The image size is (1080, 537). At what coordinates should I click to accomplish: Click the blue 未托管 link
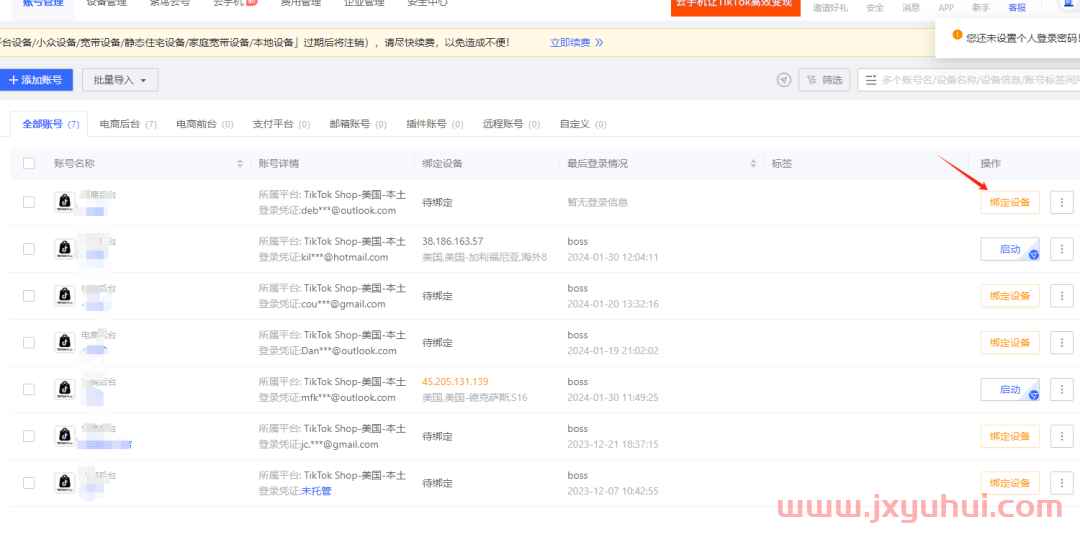[318, 491]
